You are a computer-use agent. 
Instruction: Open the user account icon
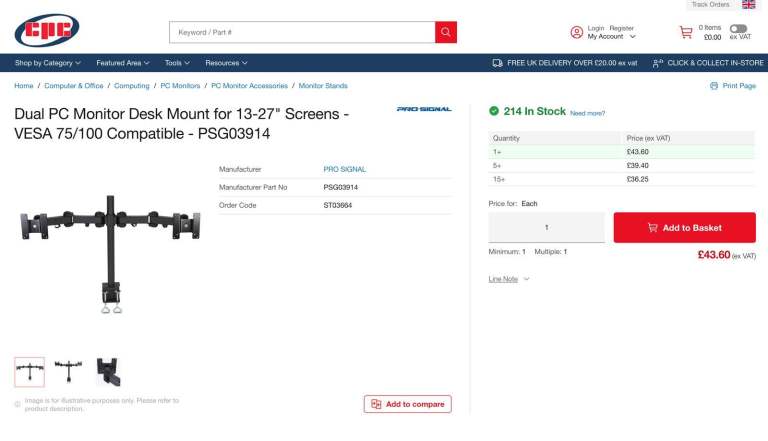pos(576,32)
